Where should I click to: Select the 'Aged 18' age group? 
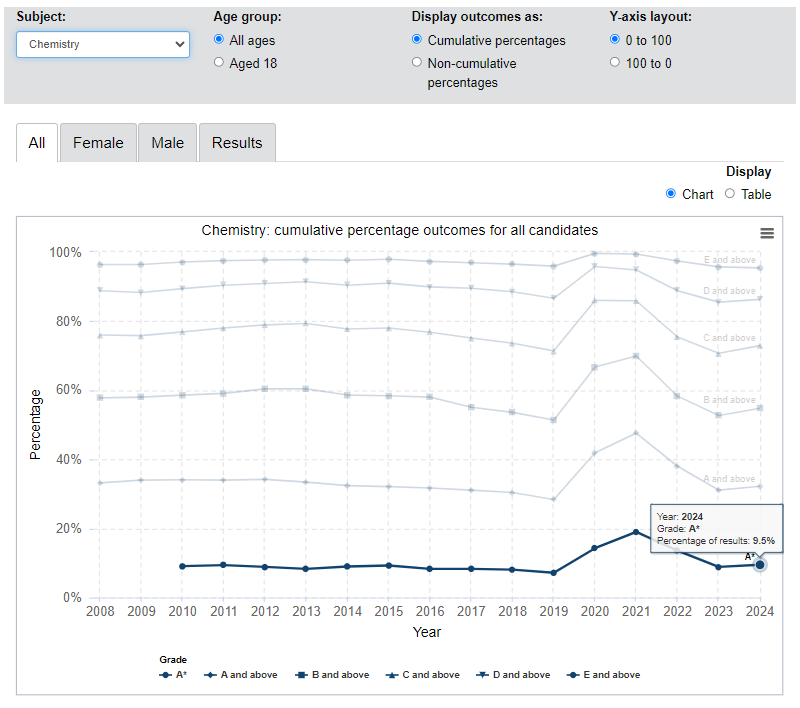click(220, 63)
